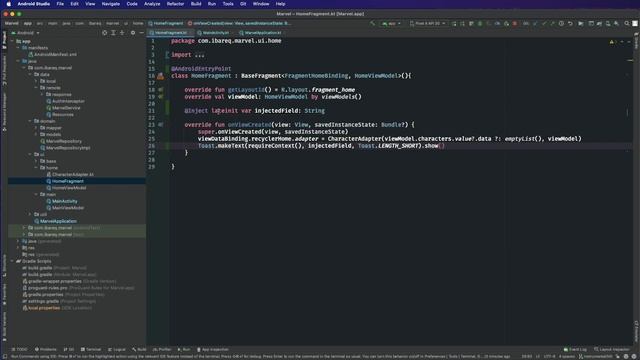The width and height of the screenshot is (640, 360).
Task: Collapse the Gradle Scripts node arrow
Action: point(12,261)
